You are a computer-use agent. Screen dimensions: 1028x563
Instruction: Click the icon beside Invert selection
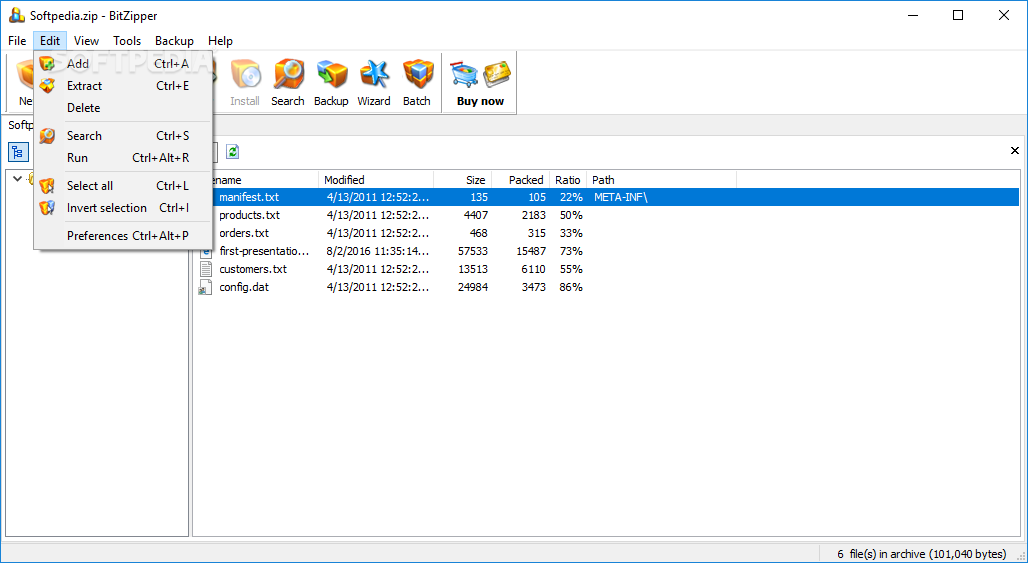pyautogui.click(x=47, y=208)
